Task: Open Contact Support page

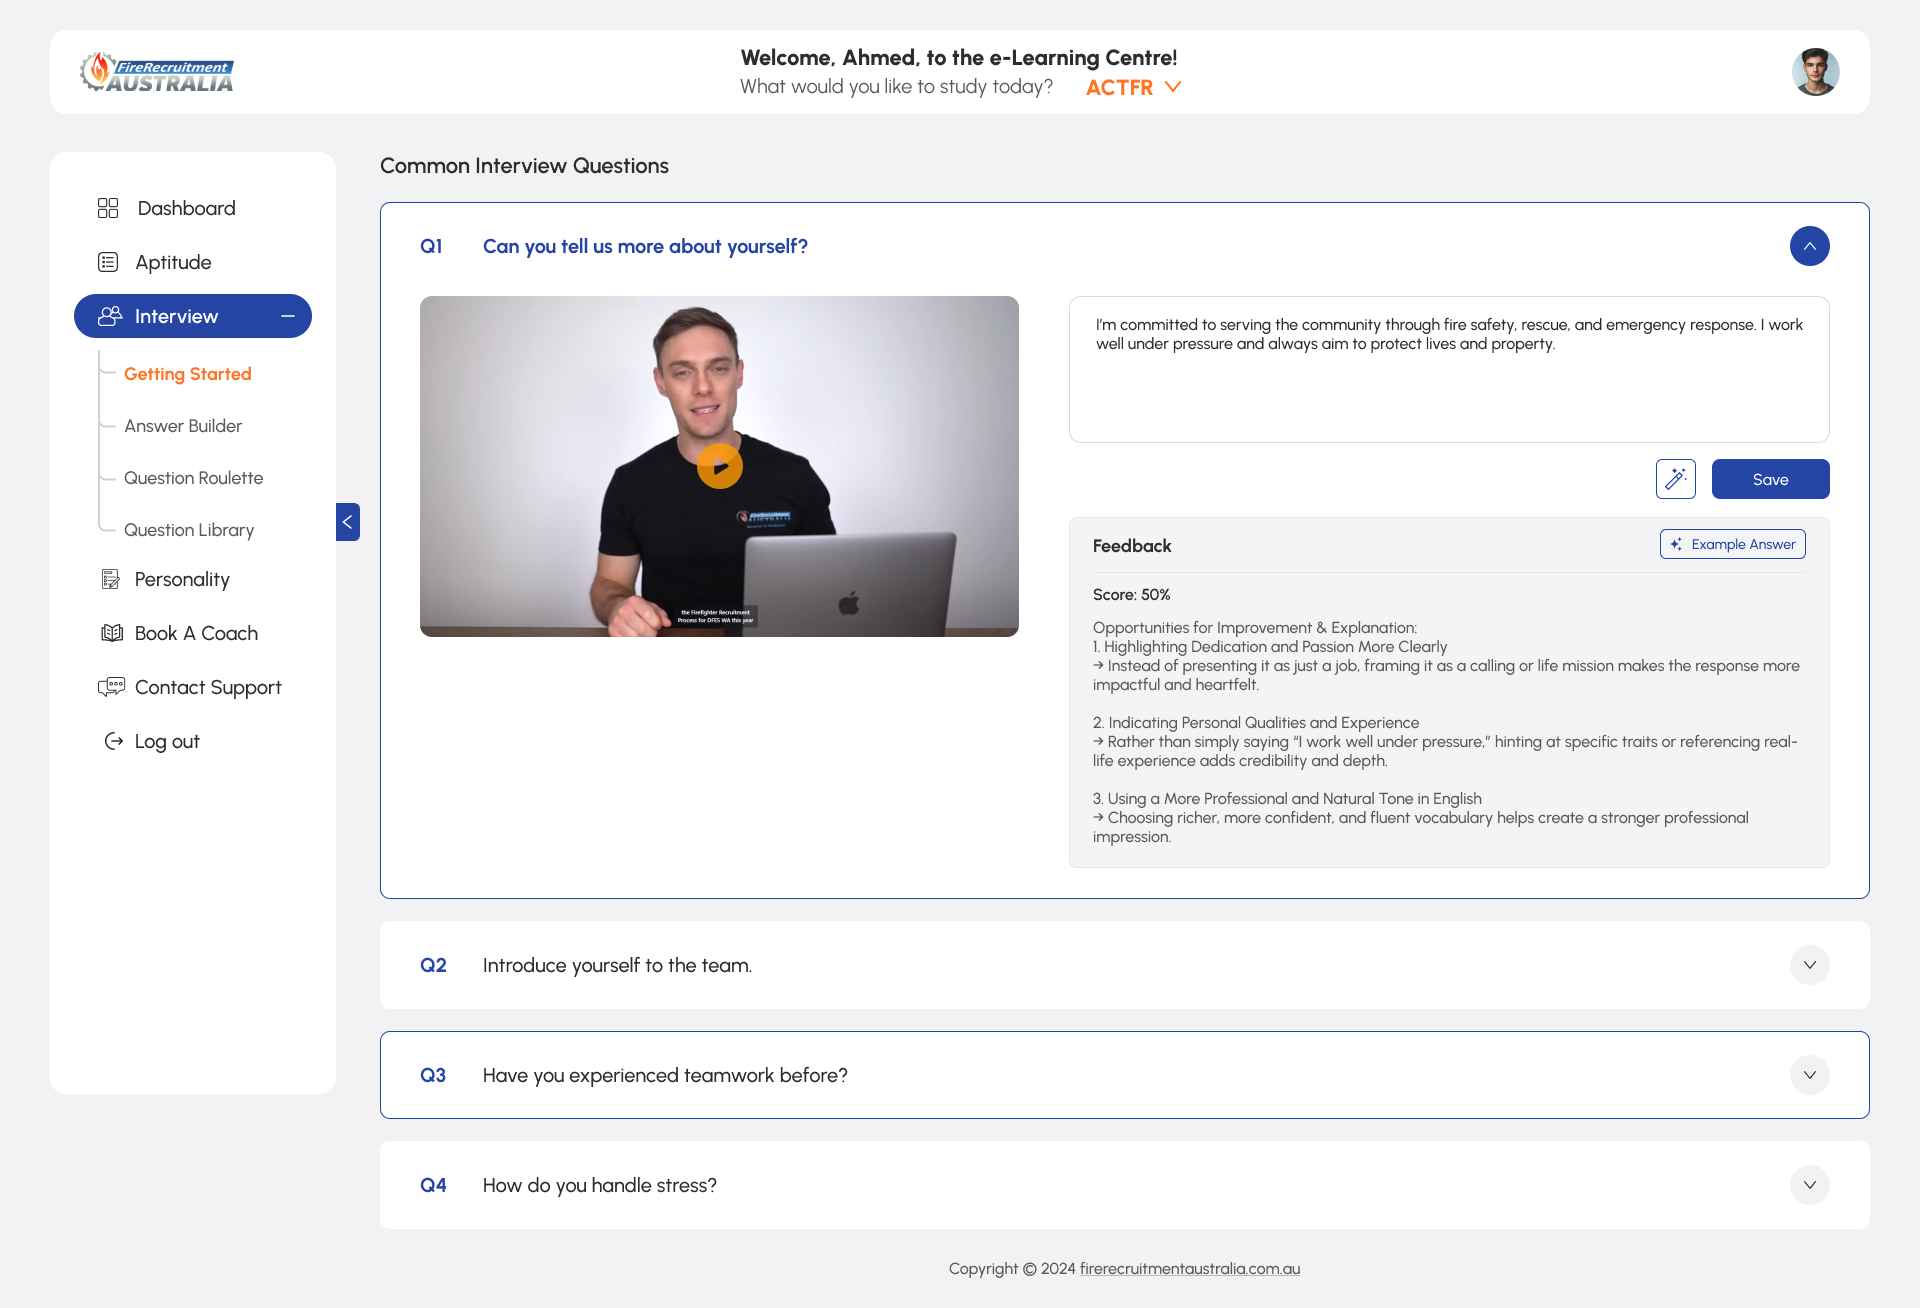Action: (x=208, y=687)
